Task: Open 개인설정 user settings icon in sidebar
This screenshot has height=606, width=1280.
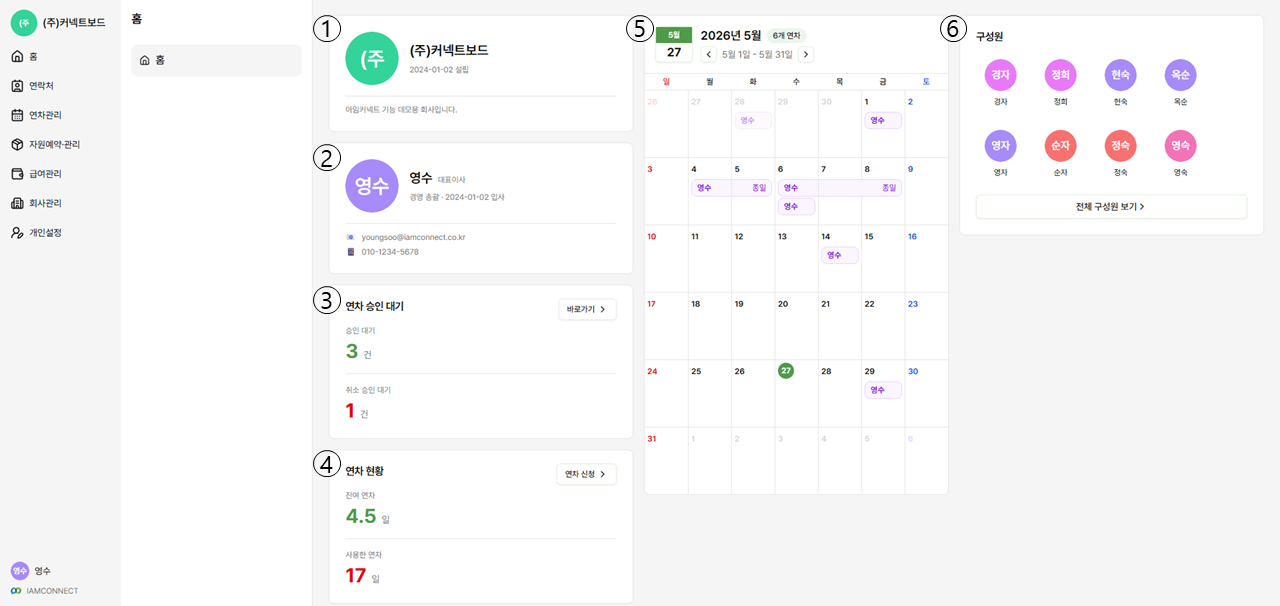Action: coord(17,232)
